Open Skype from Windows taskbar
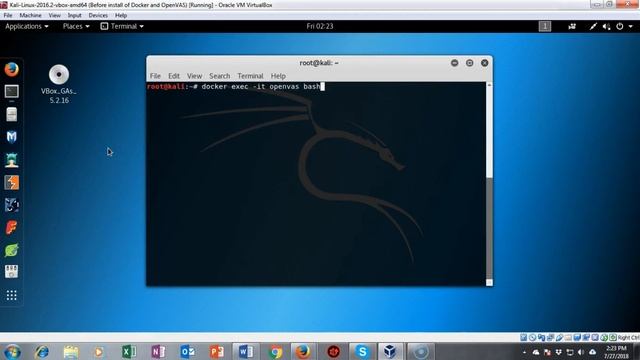 coord(362,352)
